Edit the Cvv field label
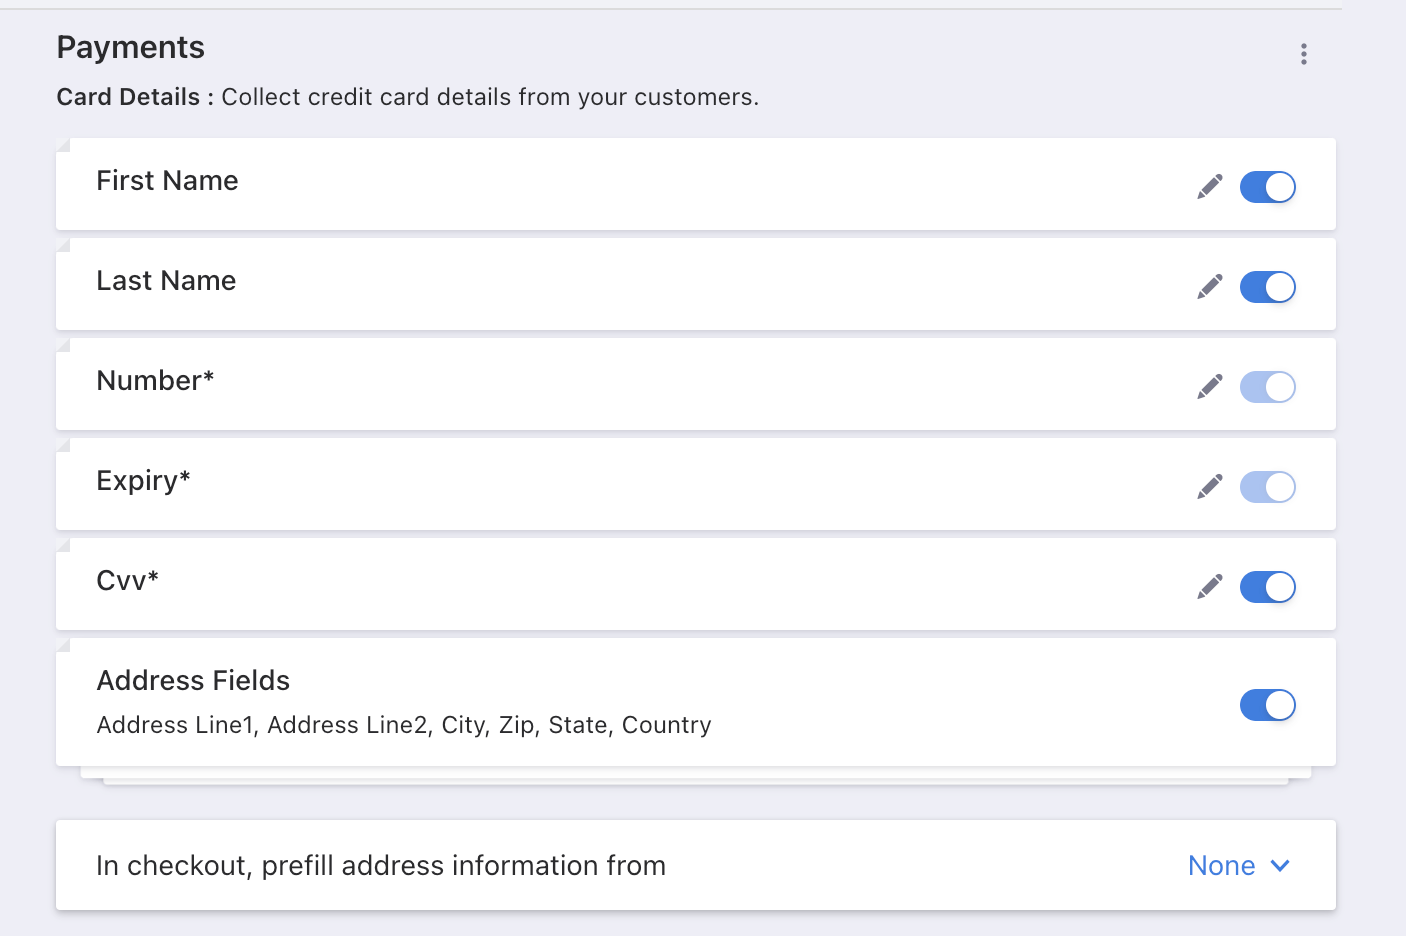 [x=1210, y=587]
